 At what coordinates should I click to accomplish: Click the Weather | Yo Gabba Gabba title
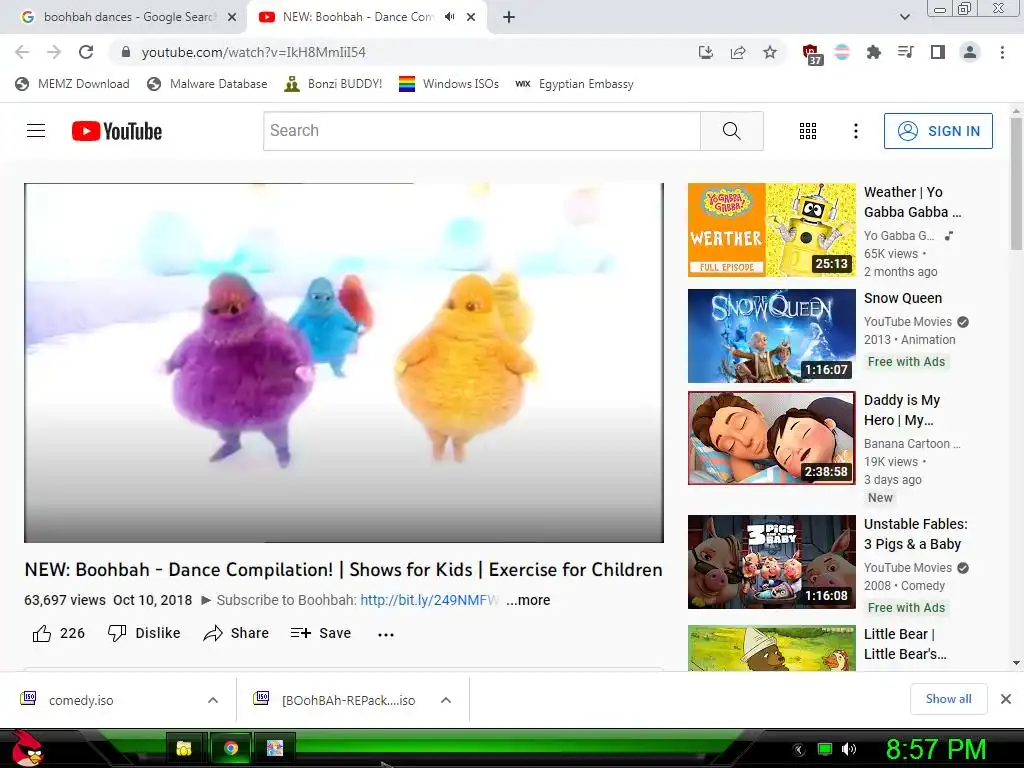pyautogui.click(x=912, y=202)
